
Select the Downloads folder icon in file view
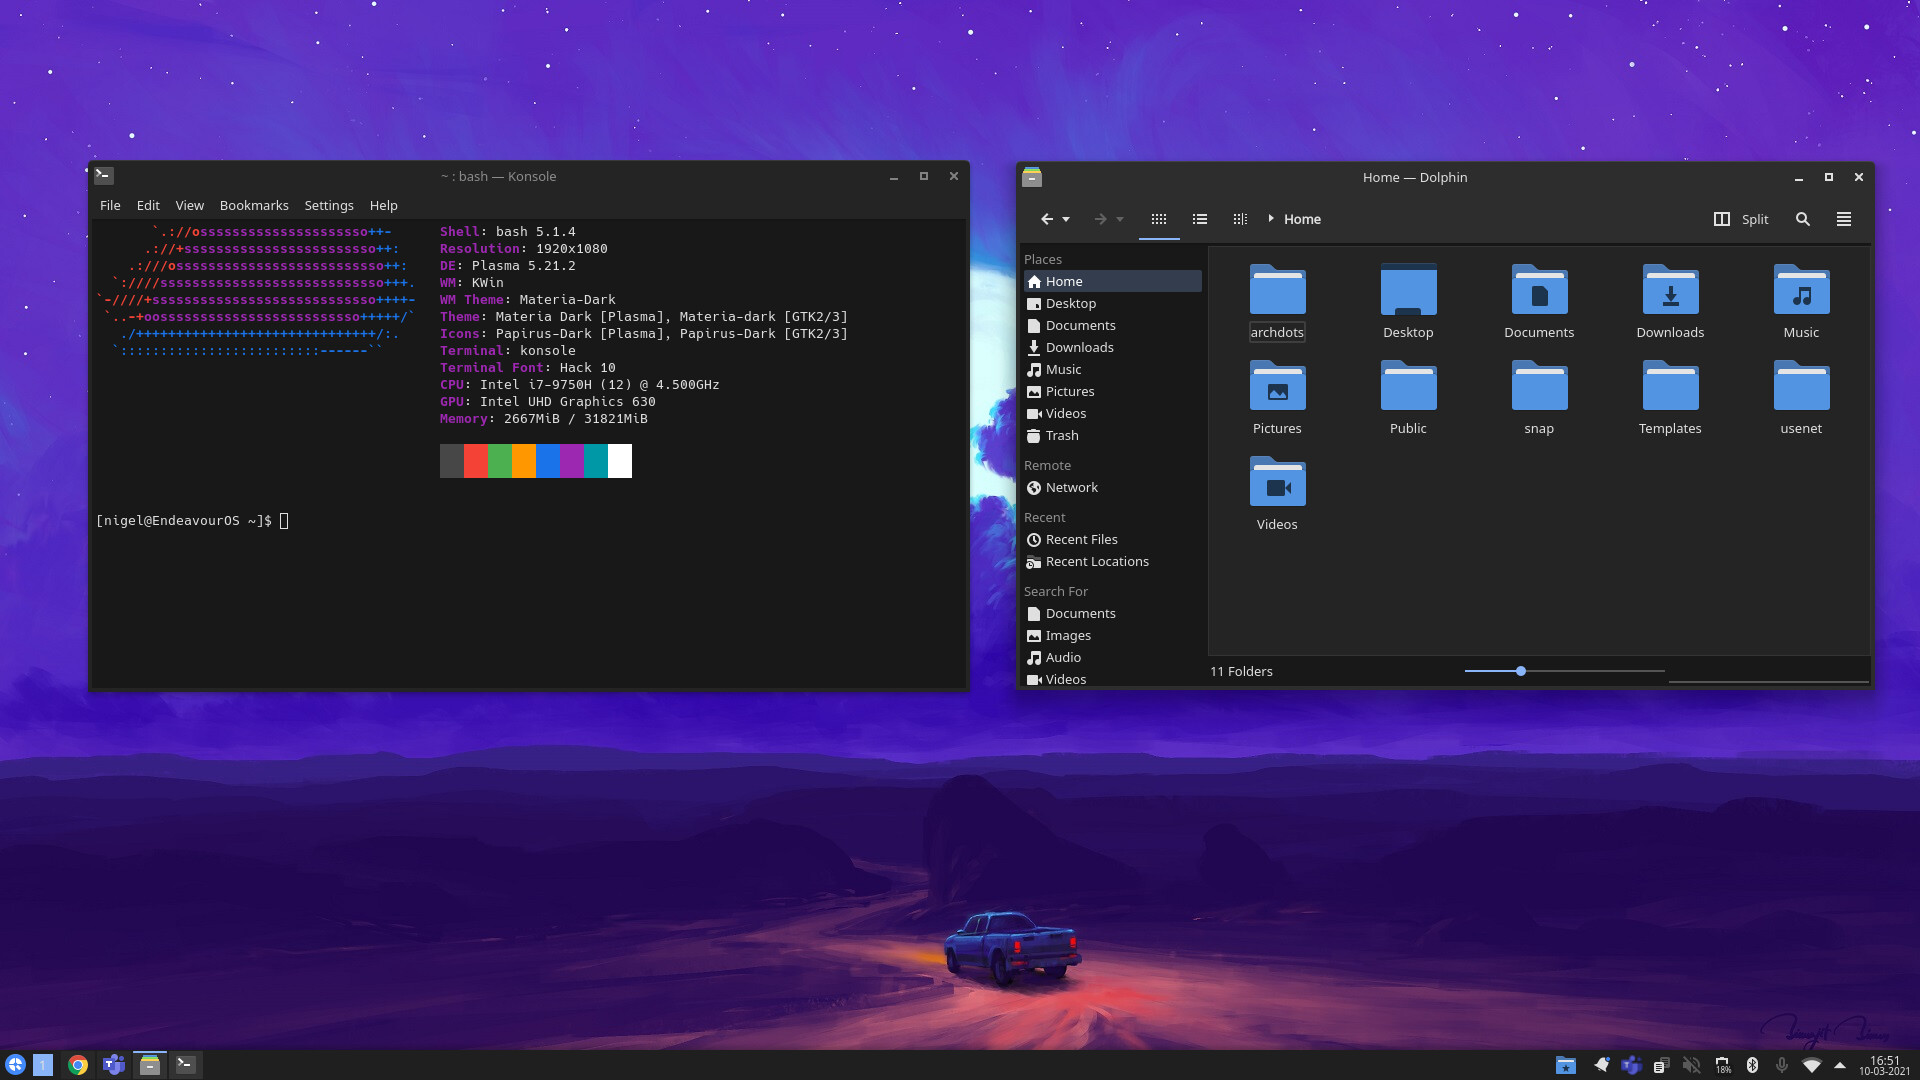click(x=1670, y=290)
